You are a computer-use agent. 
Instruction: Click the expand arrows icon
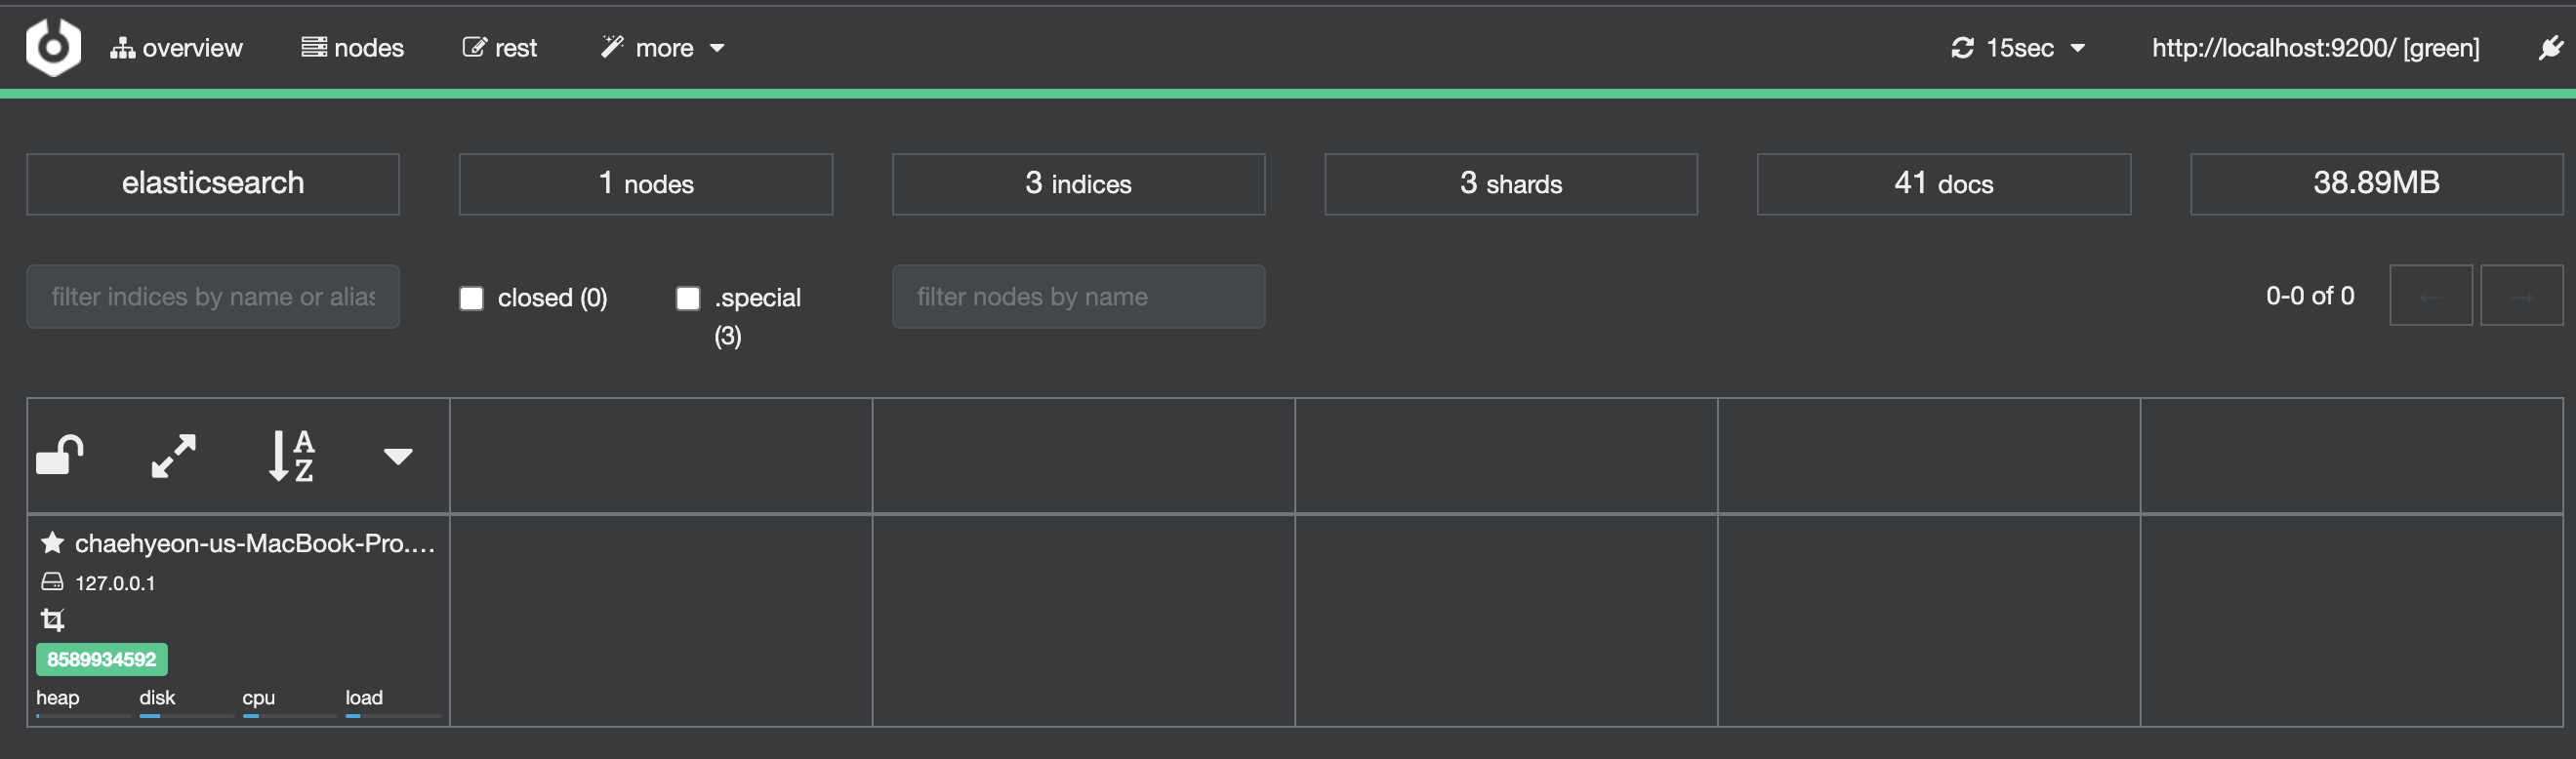click(174, 456)
